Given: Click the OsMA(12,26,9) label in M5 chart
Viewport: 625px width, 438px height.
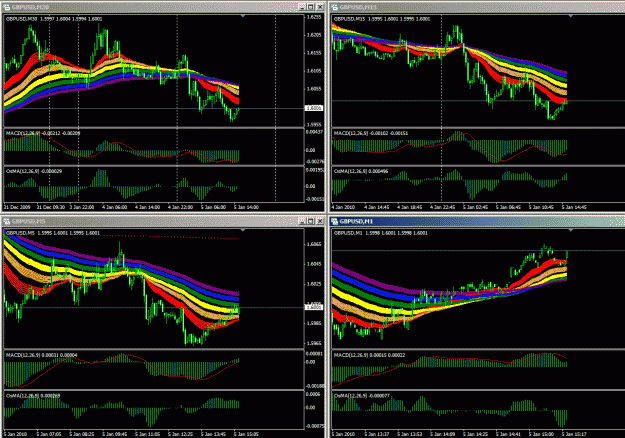Looking at the screenshot, I should coord(33,396).
